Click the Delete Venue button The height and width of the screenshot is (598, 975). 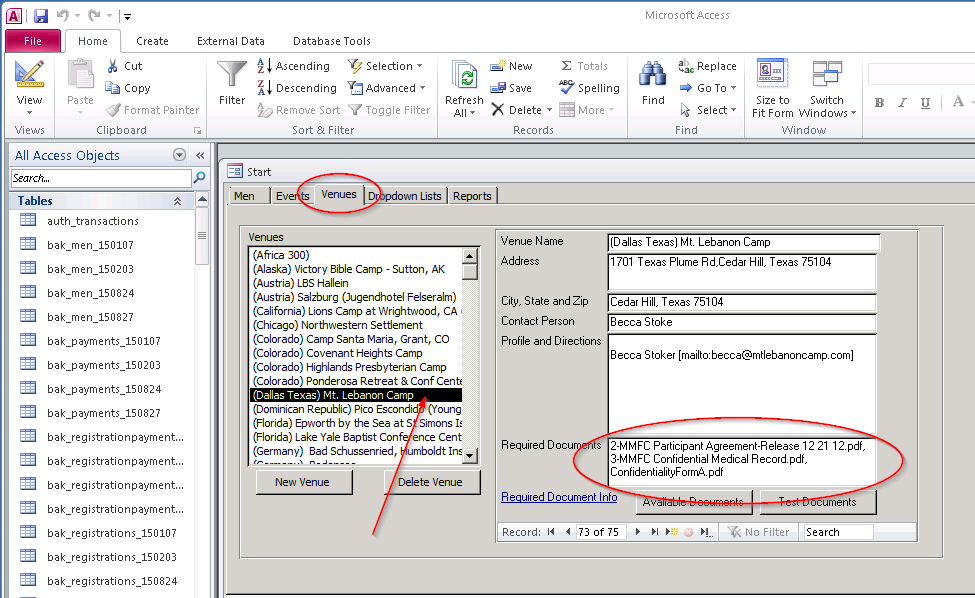(x=430, y=482)
